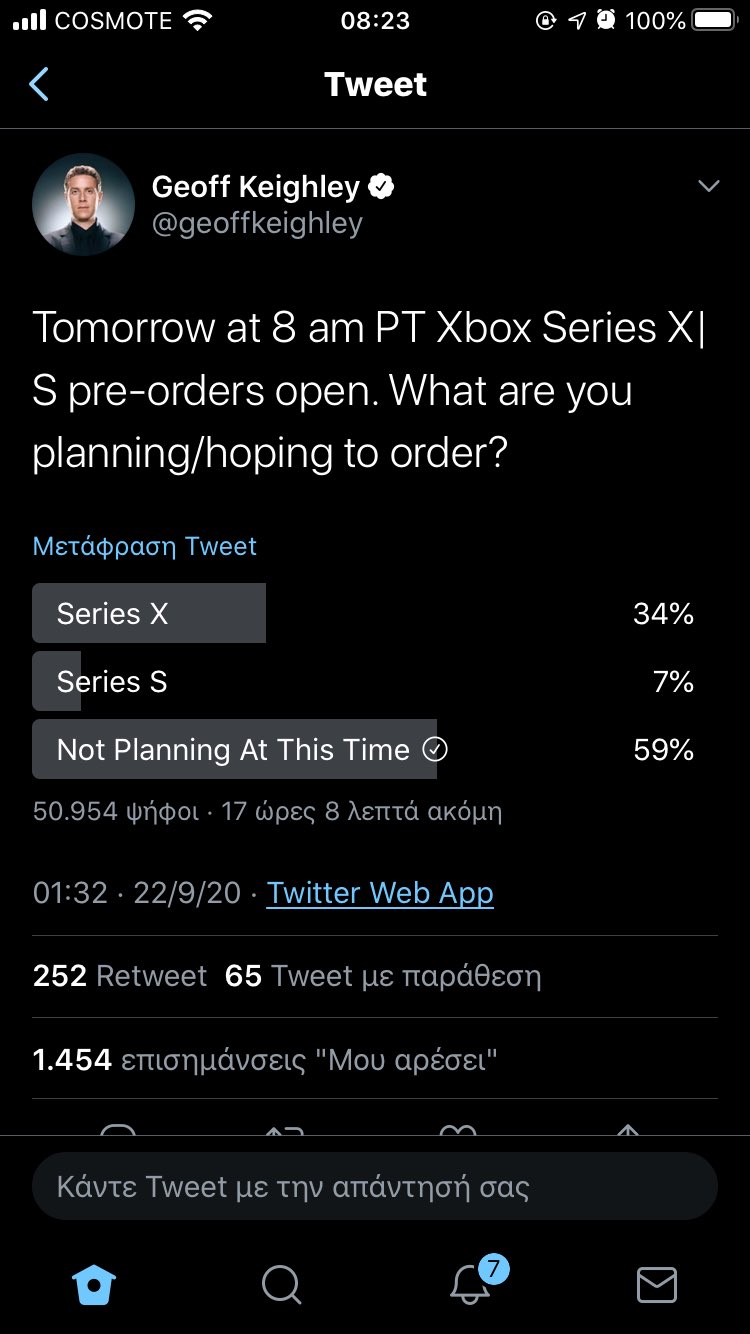
Task: Tap the Wi-Fi icon in status bar
Action: click(200, 20)
